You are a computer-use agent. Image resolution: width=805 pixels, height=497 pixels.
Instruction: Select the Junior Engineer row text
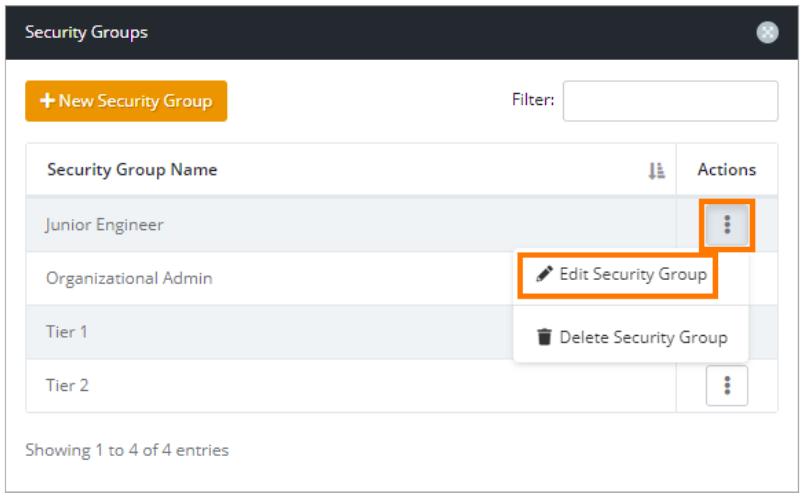point(104,225)
